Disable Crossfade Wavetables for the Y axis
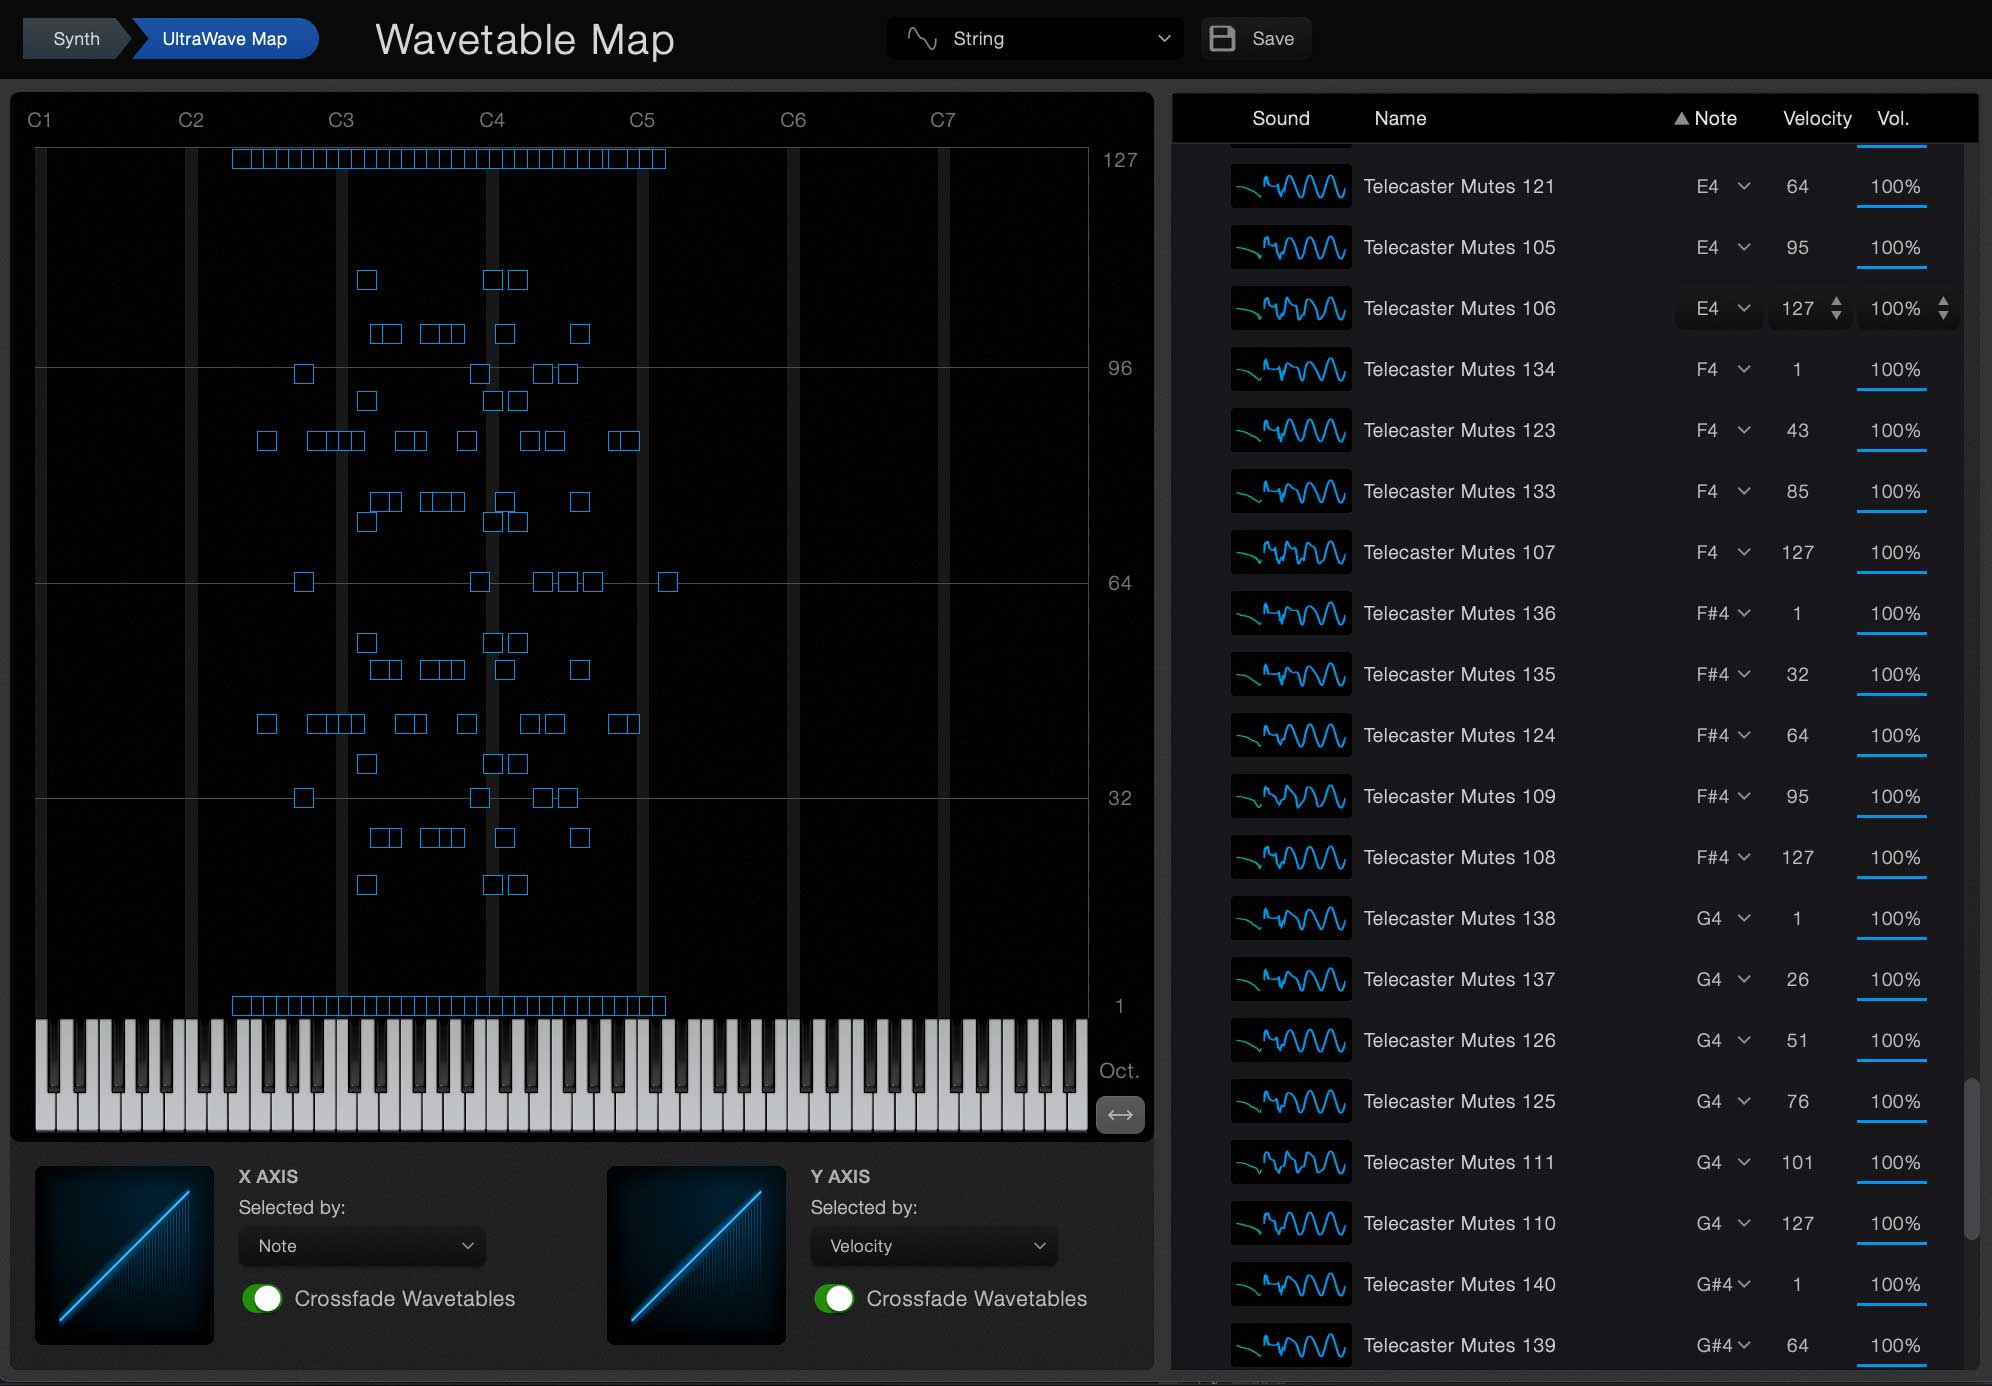 pyautogui.click(x=836, y=1299)
